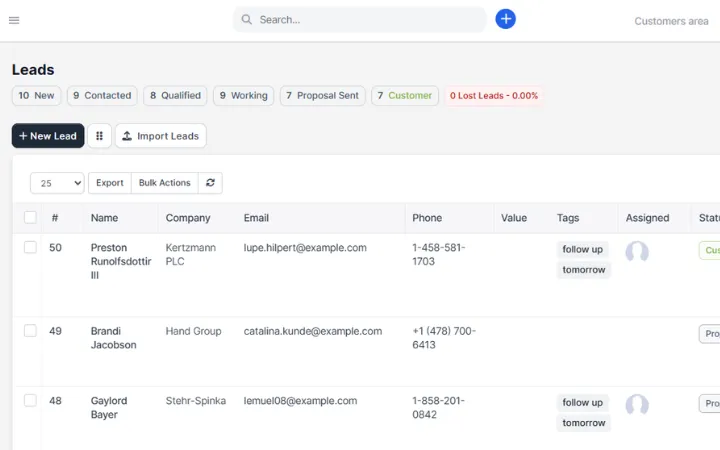Click company Stehr-Spinka
This screenshot has height=450, width=720.
(196, 401)
